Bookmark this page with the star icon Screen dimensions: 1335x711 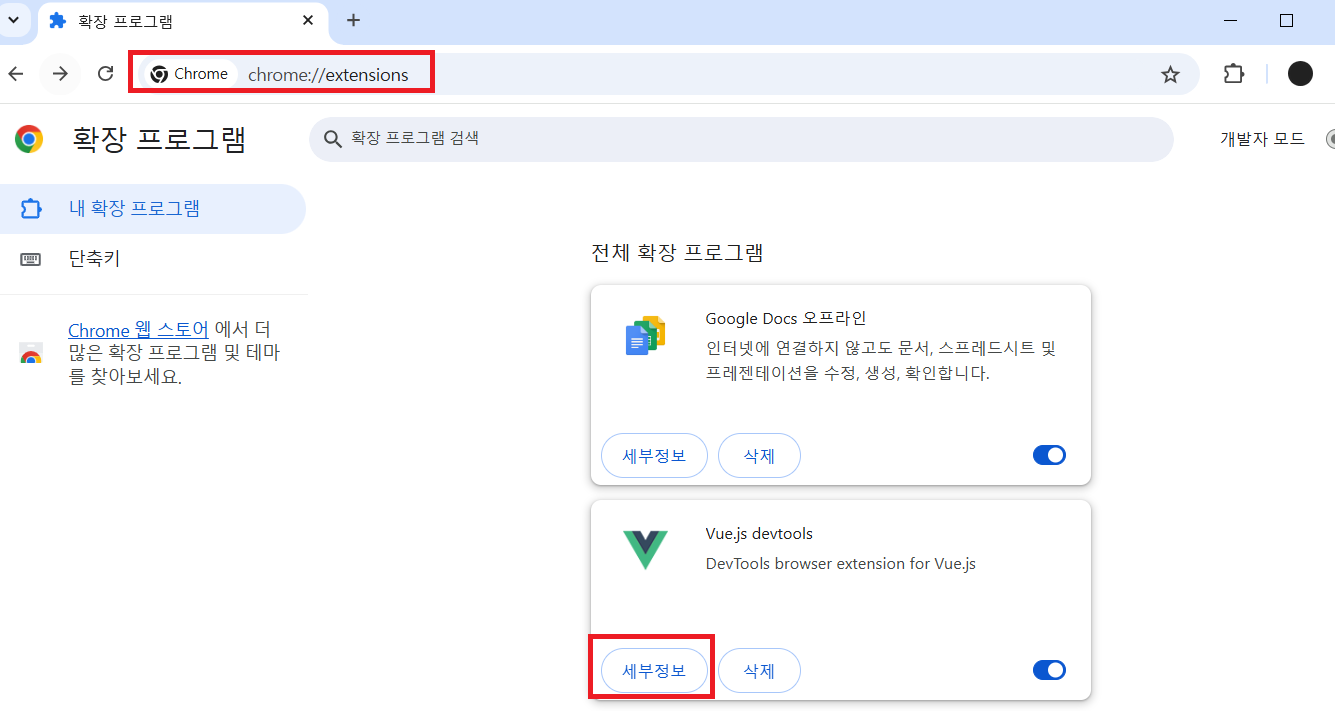(1170, 74)
